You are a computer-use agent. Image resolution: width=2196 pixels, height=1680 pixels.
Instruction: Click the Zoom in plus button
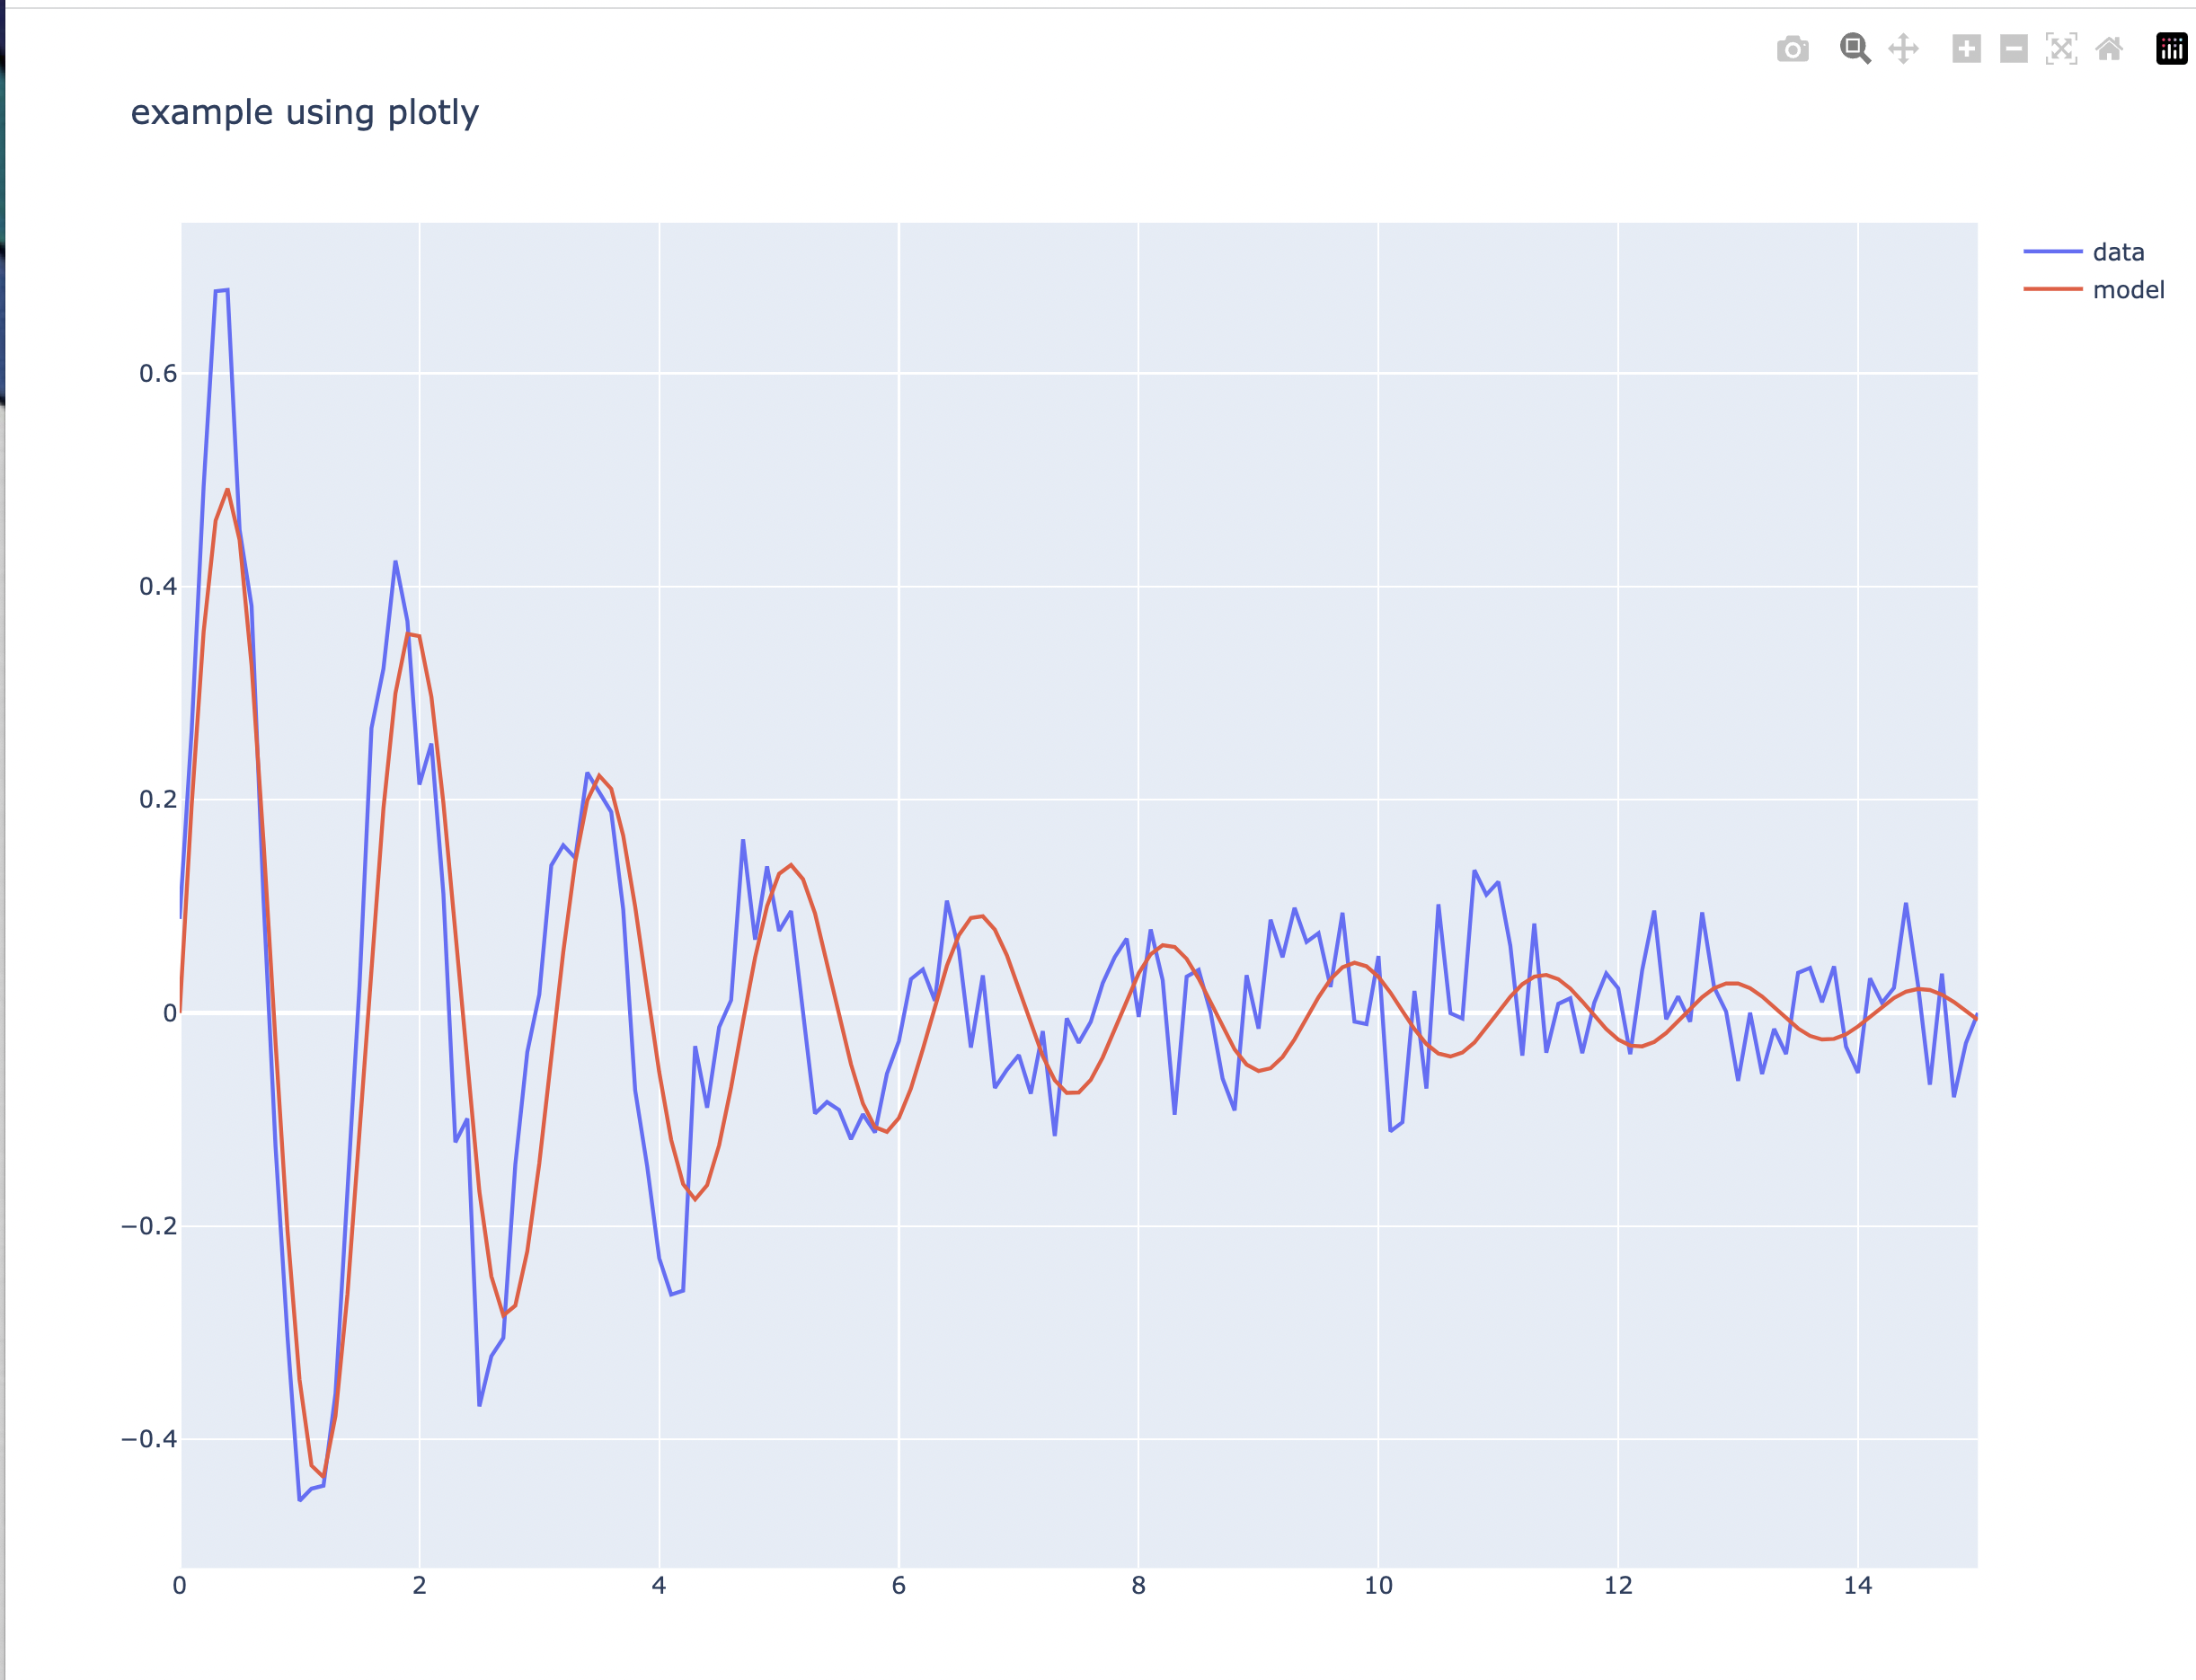tap(1966, 48)
